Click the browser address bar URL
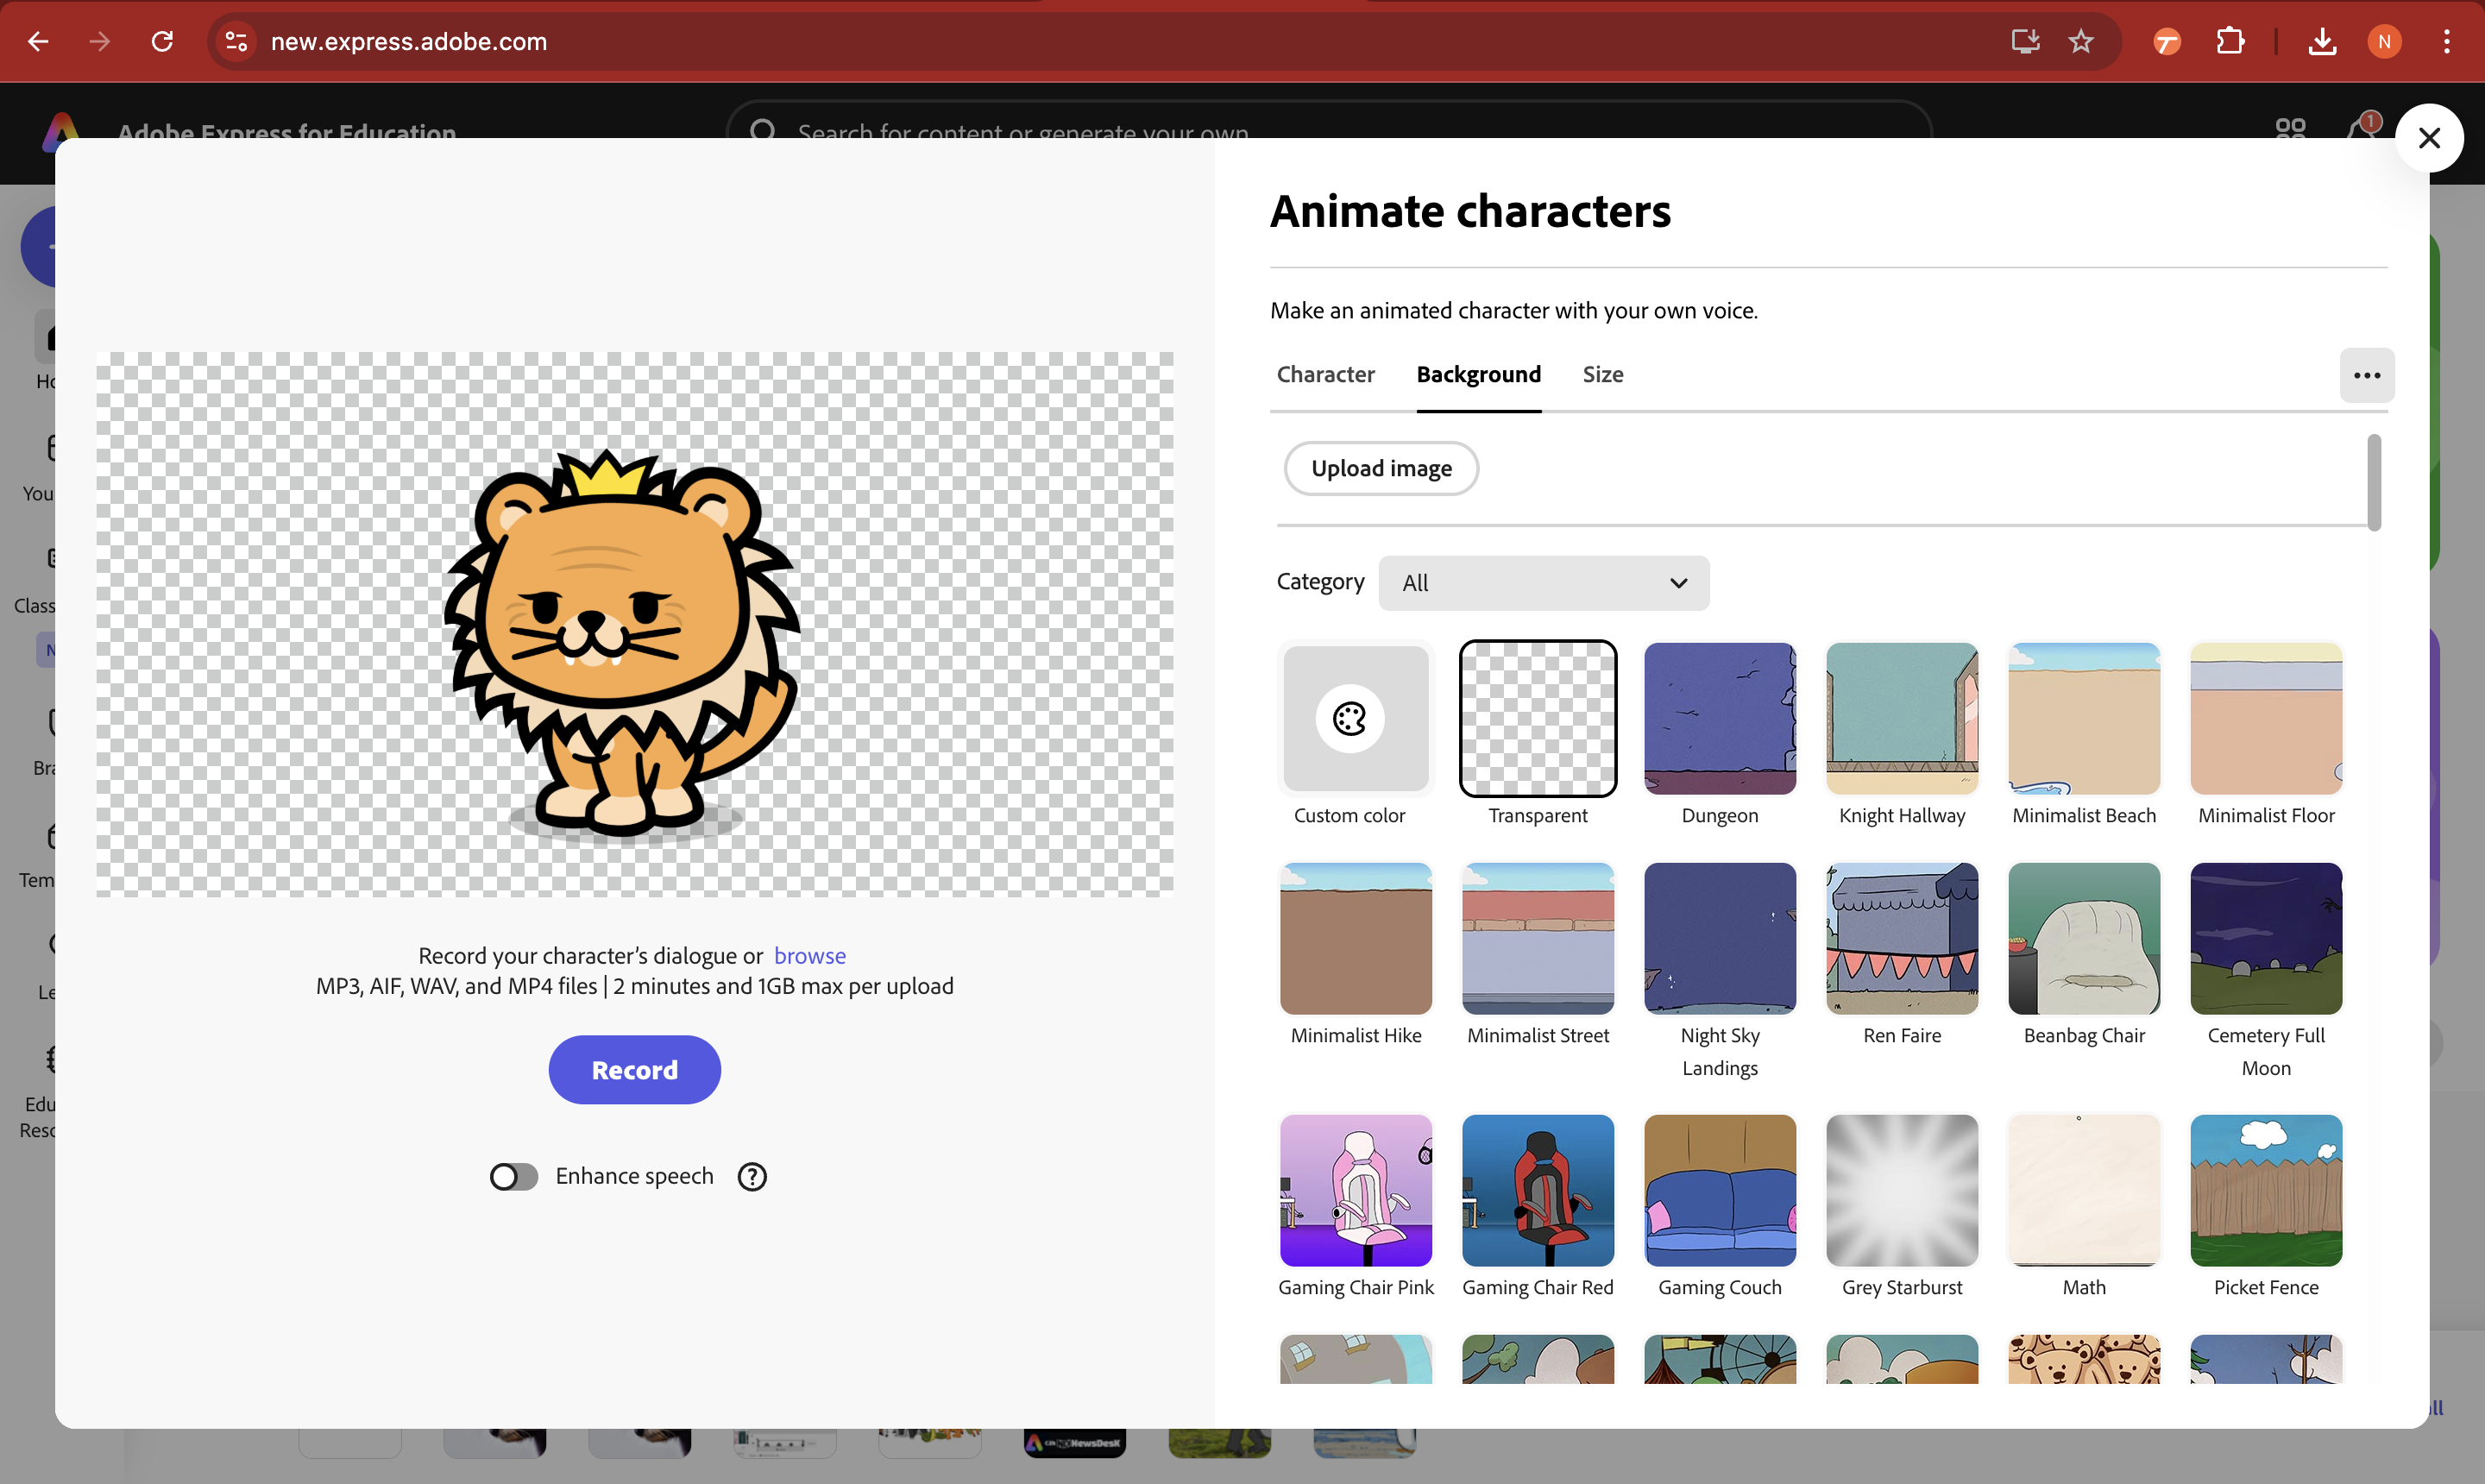 (x=408, y=41)
